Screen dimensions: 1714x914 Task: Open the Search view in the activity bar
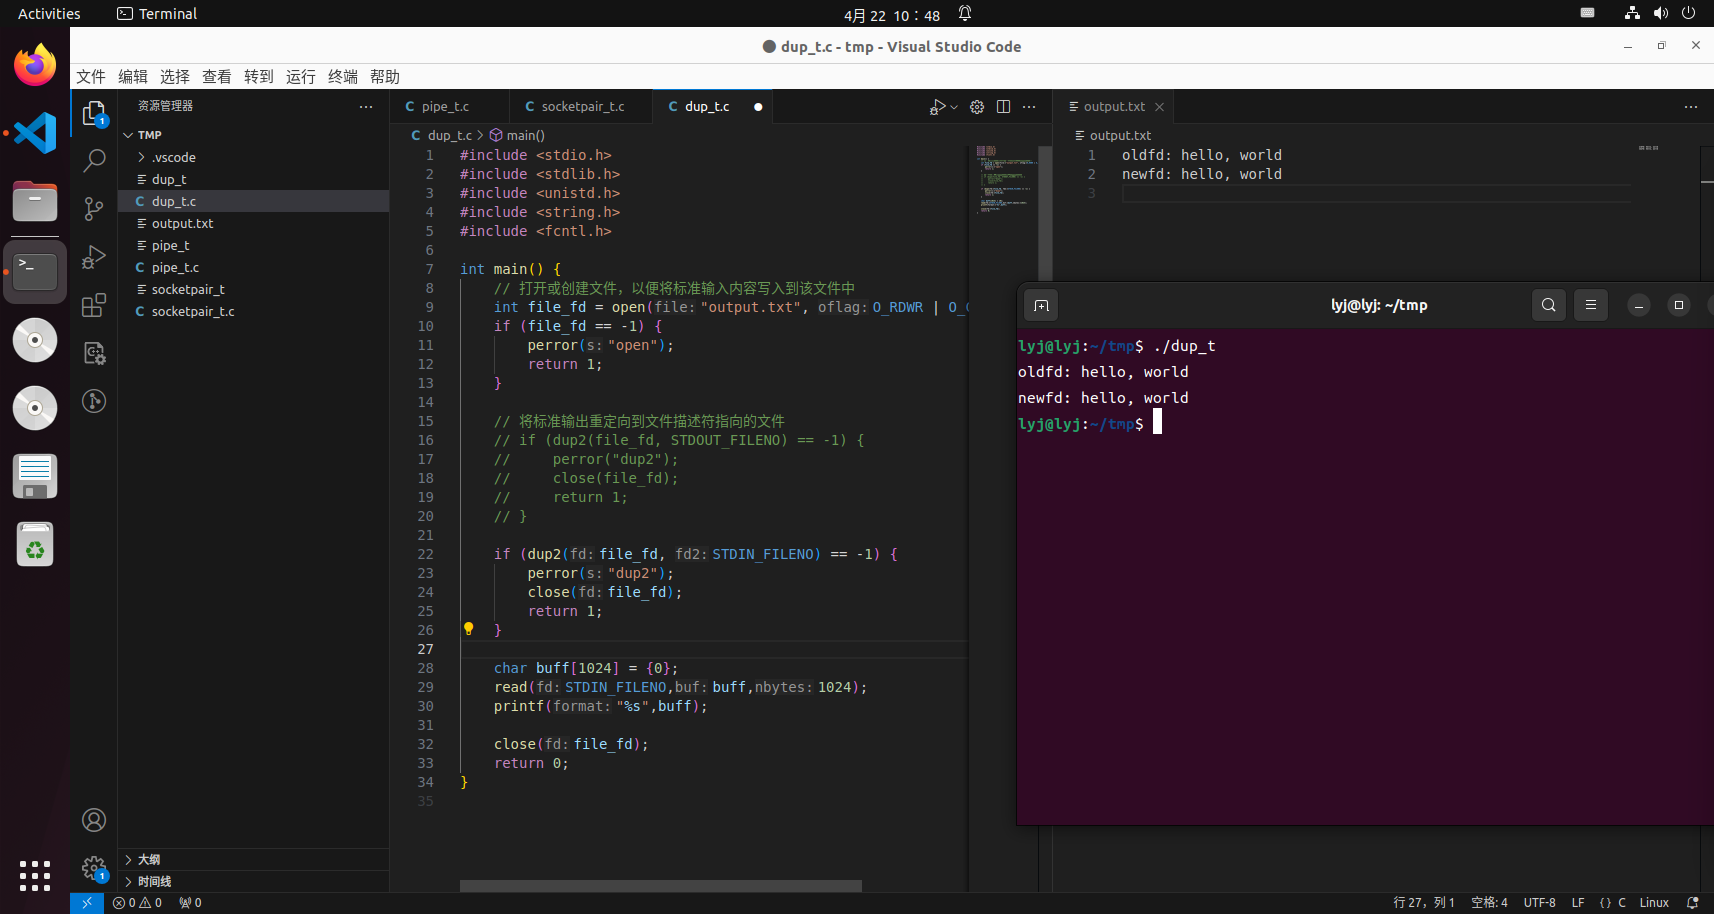click(x=94, y=160)
